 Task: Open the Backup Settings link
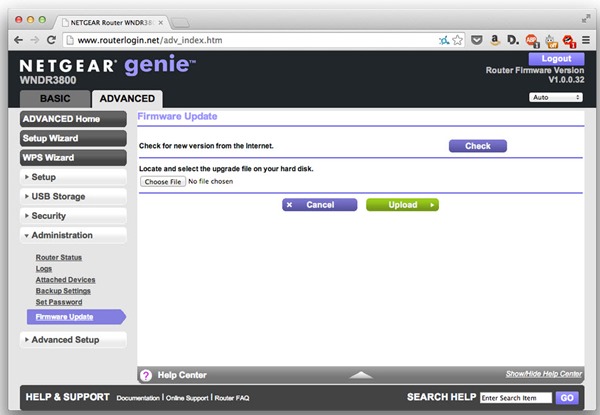tap(63, 291)
